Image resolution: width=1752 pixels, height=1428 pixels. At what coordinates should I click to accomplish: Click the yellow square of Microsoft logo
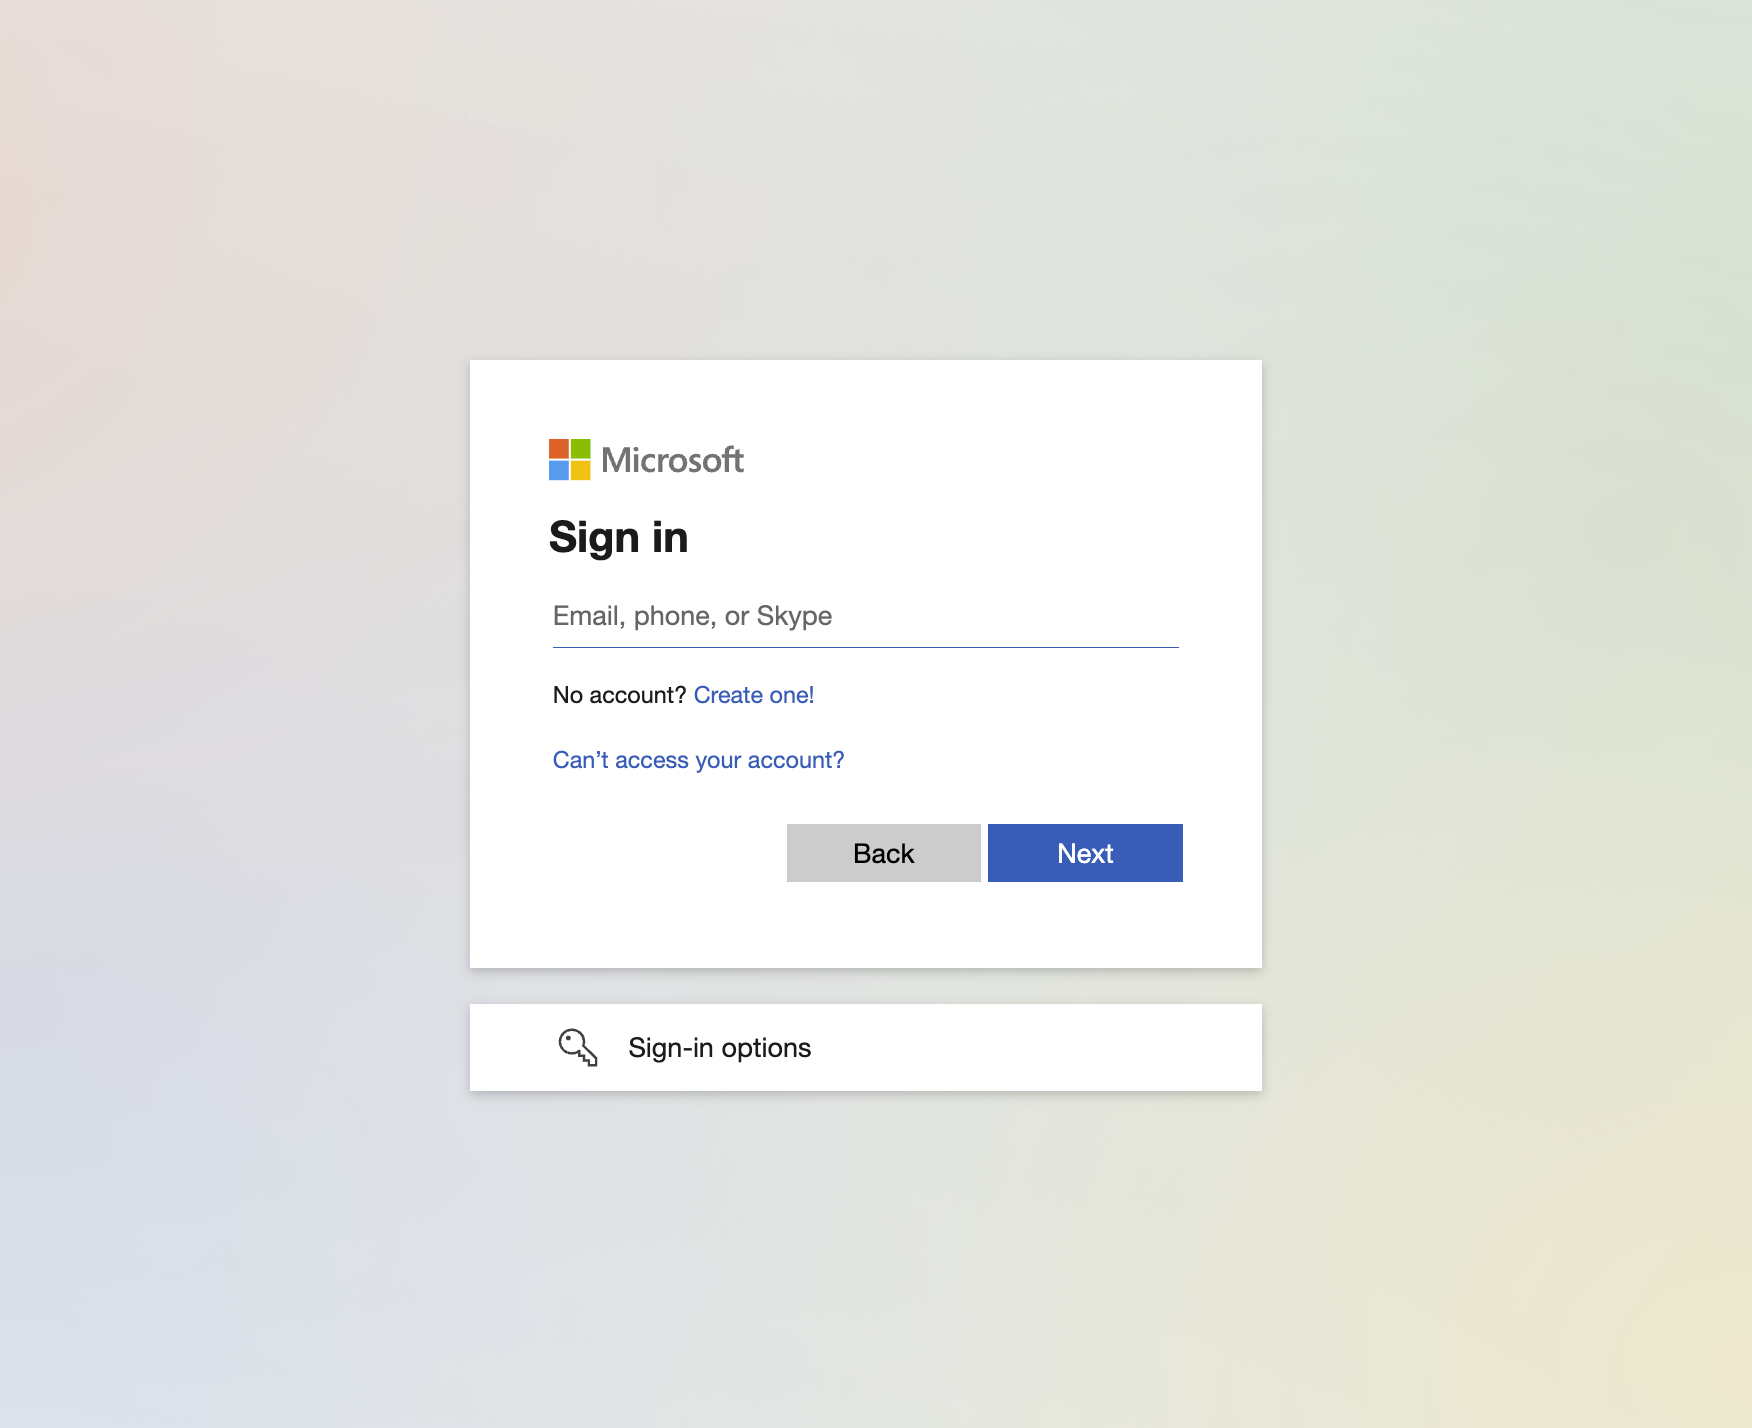581,471
